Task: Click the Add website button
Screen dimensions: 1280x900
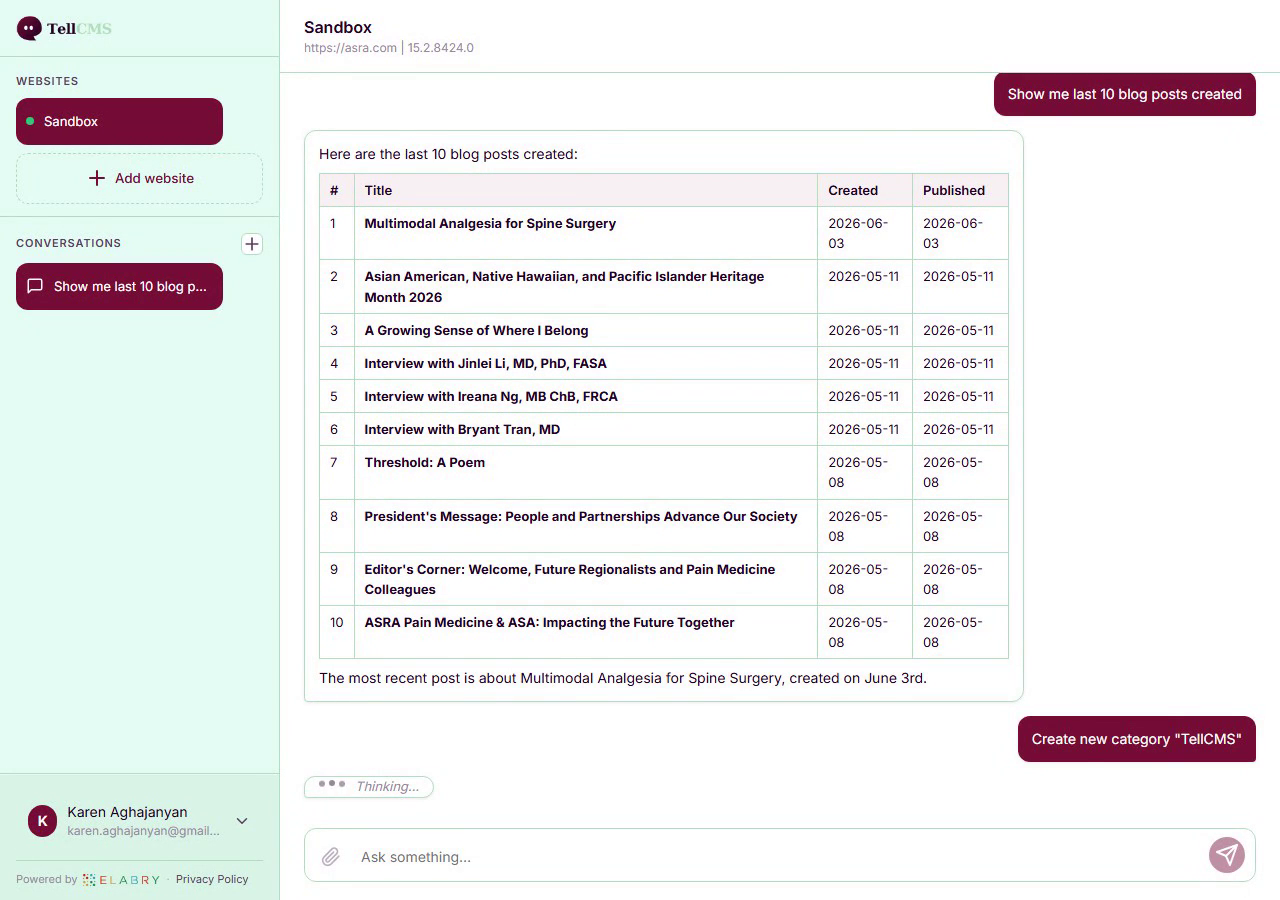Action: tap(139, 178)
